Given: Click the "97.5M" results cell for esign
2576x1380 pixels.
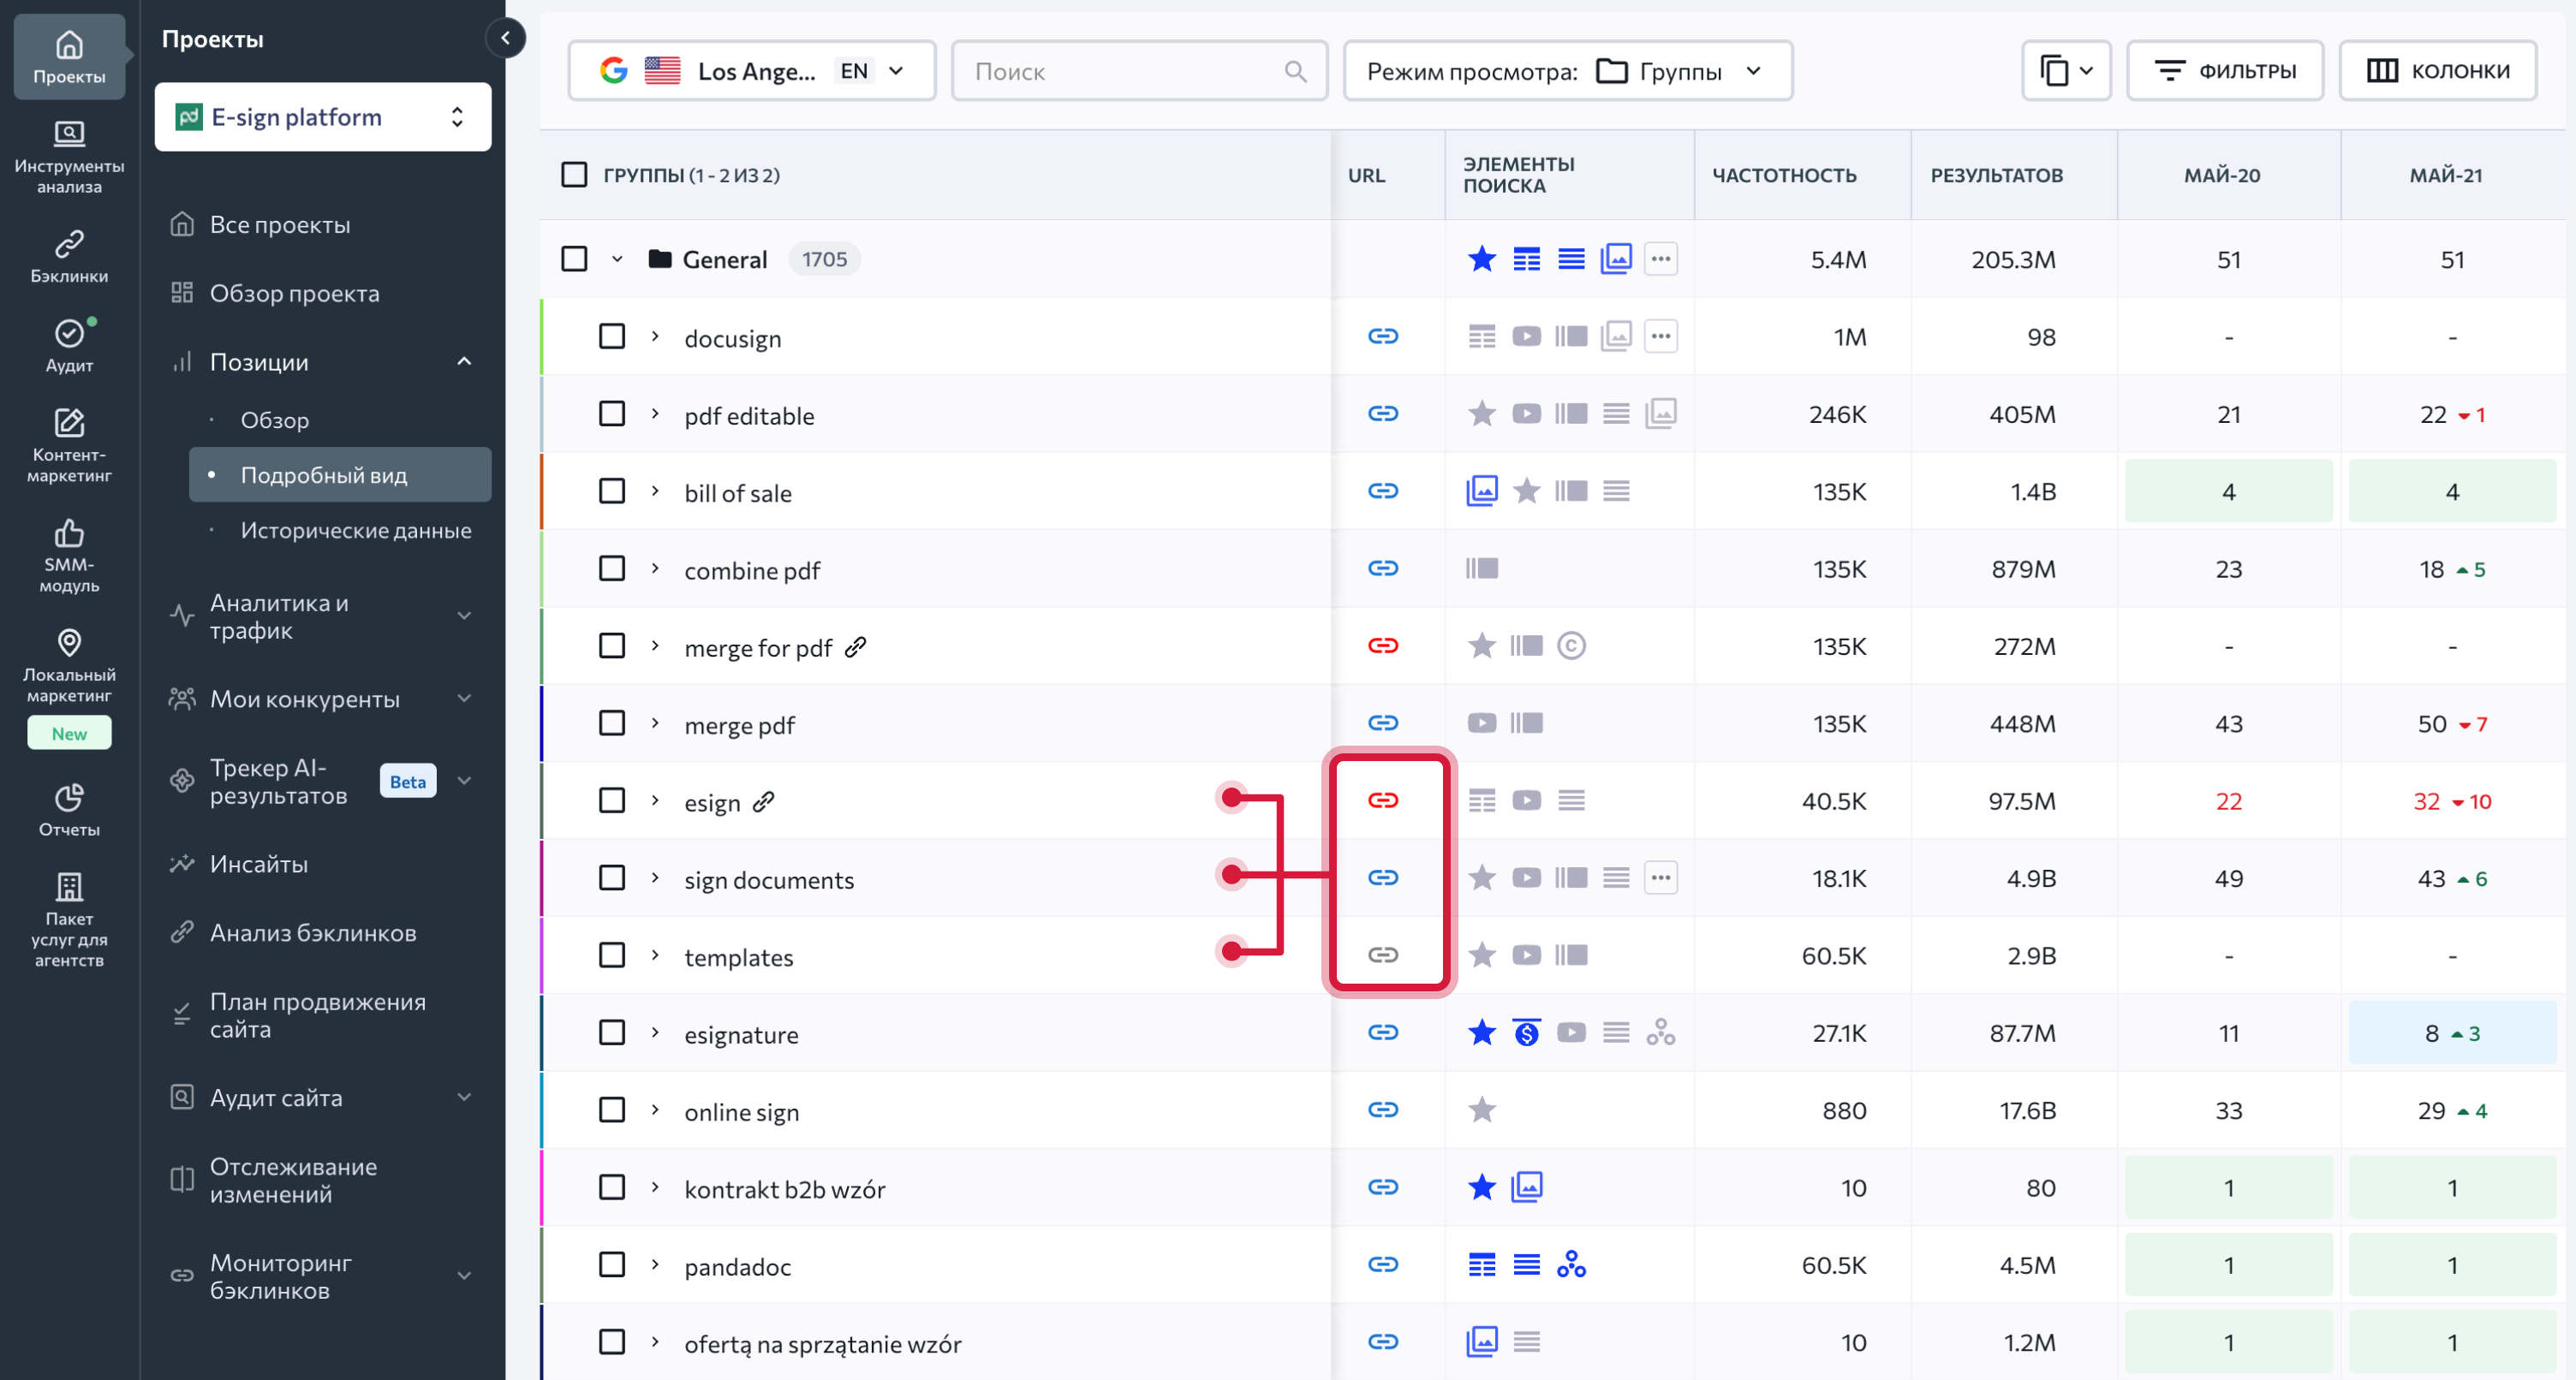Looking at the screenshot, I should tap(2022, 801).
